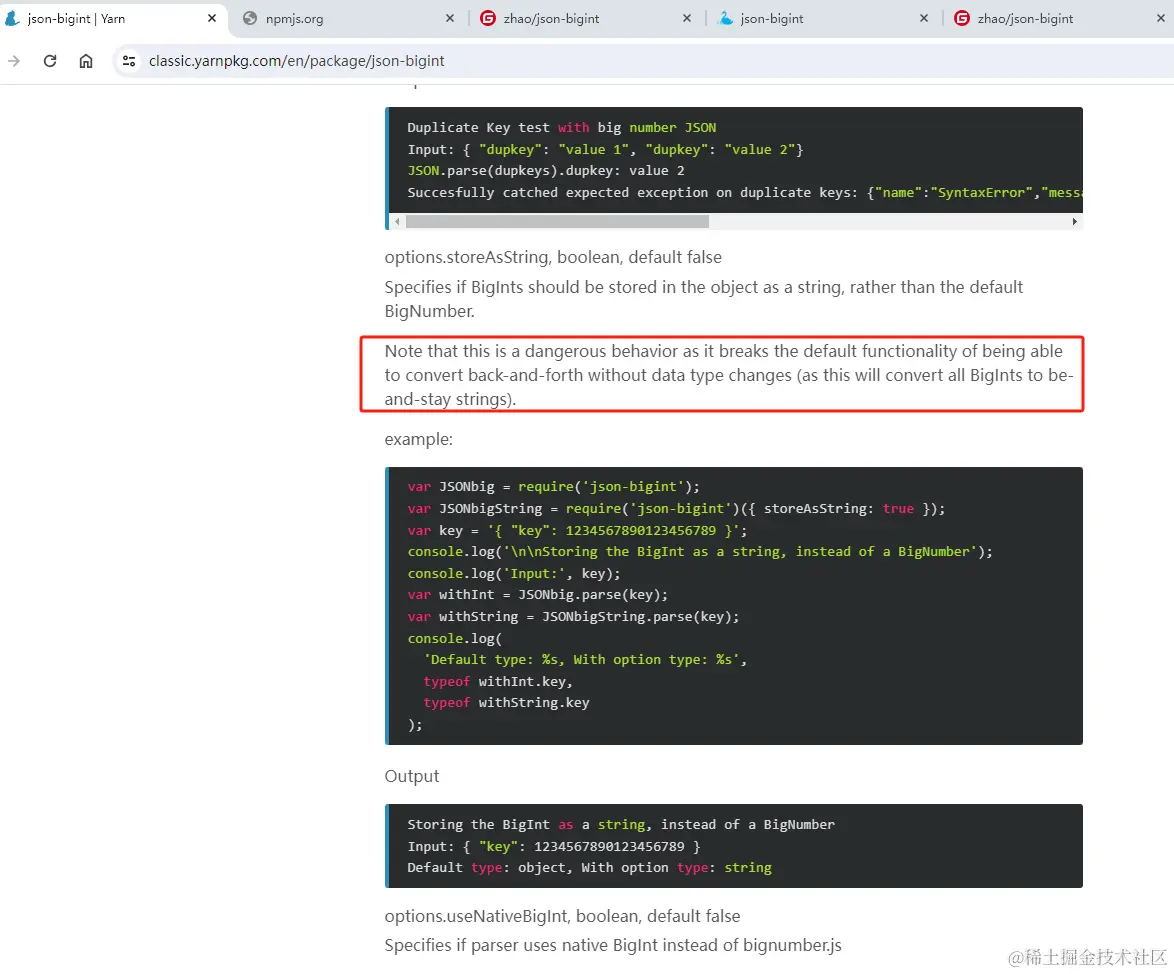
Task: Click code line 'typeof withString.key'
Action: 506,702
